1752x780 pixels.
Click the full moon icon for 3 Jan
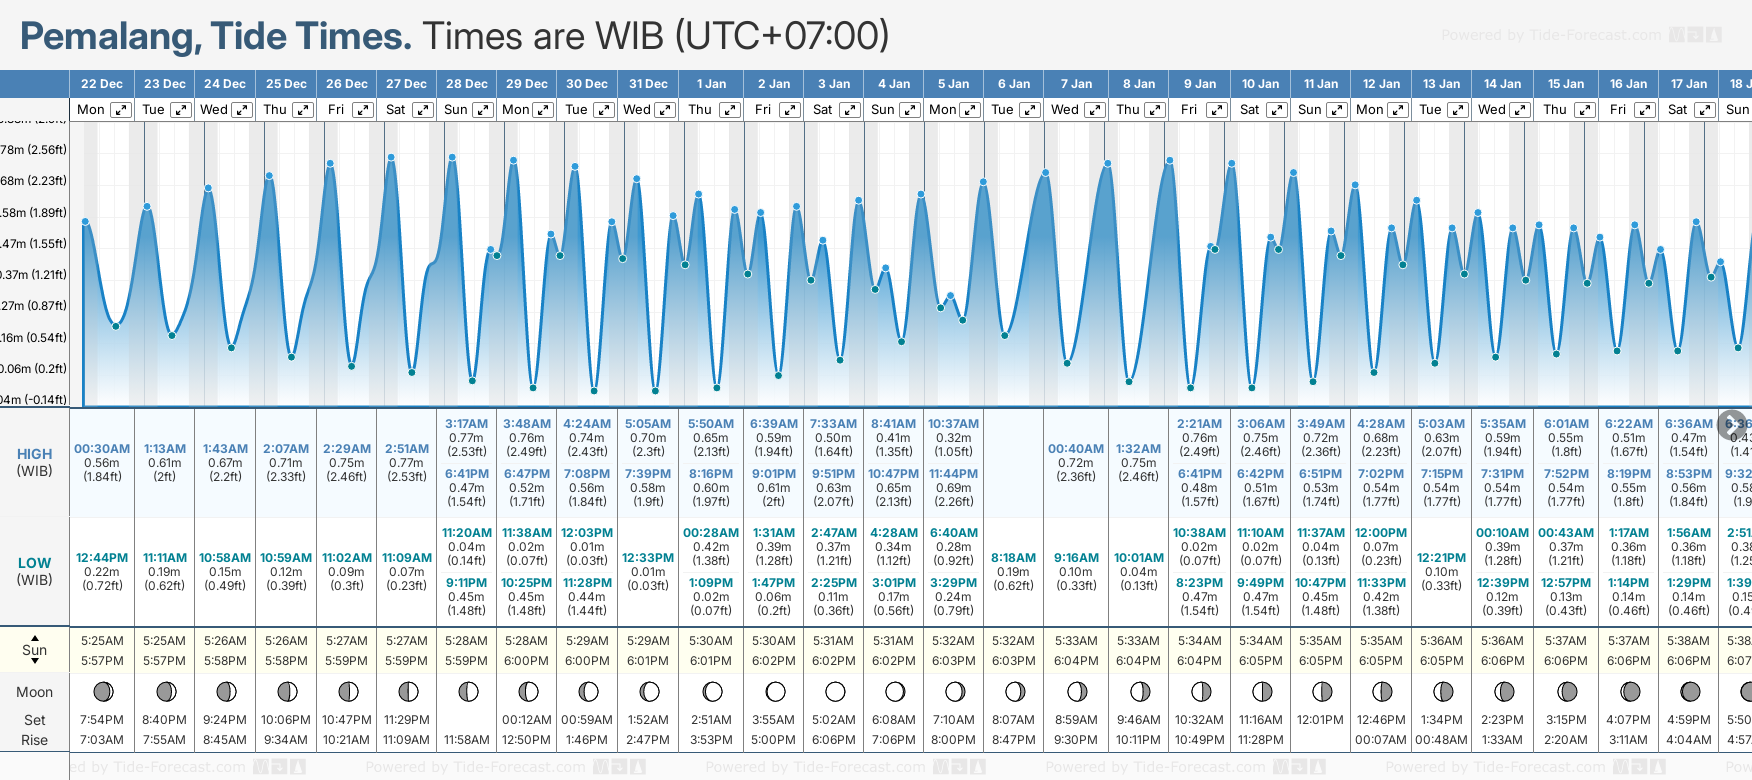(835, 691)
